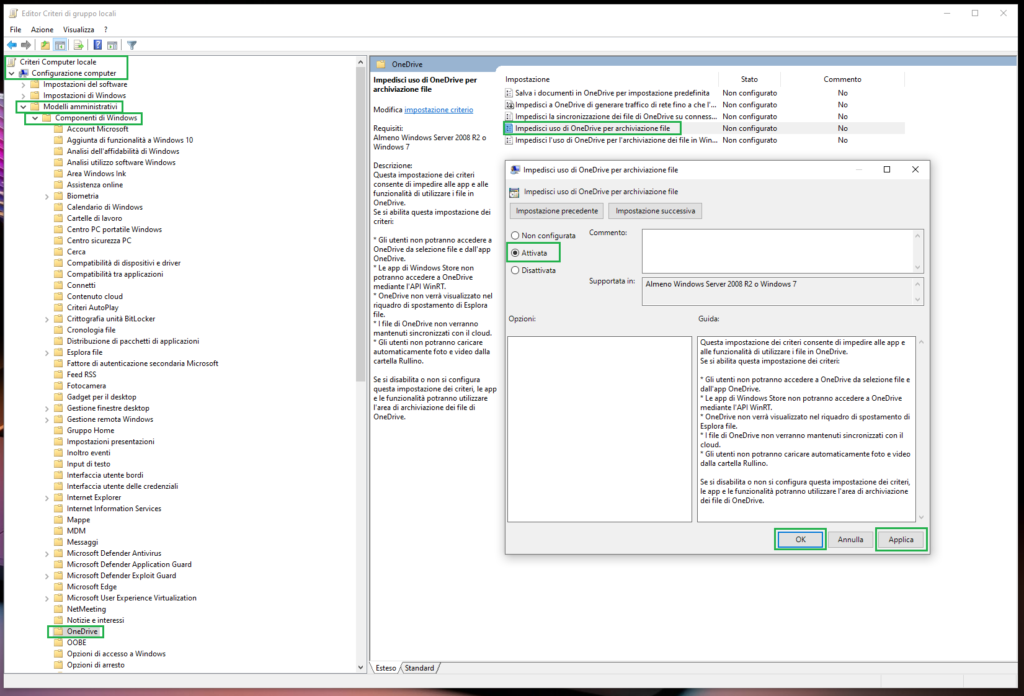Click folder icon next to OOBE

click(59, 642)
